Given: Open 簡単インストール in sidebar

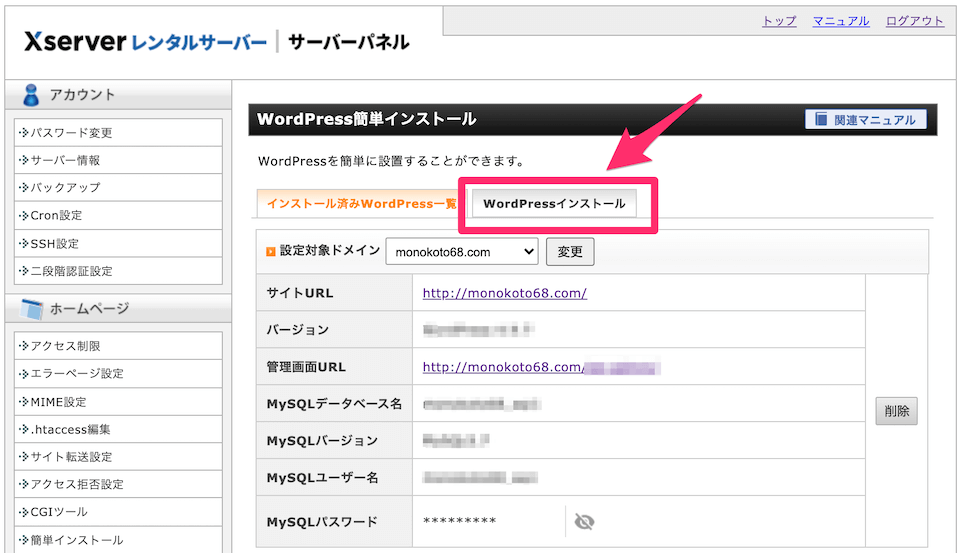Looking at the screenshot, I should (118, 540).
